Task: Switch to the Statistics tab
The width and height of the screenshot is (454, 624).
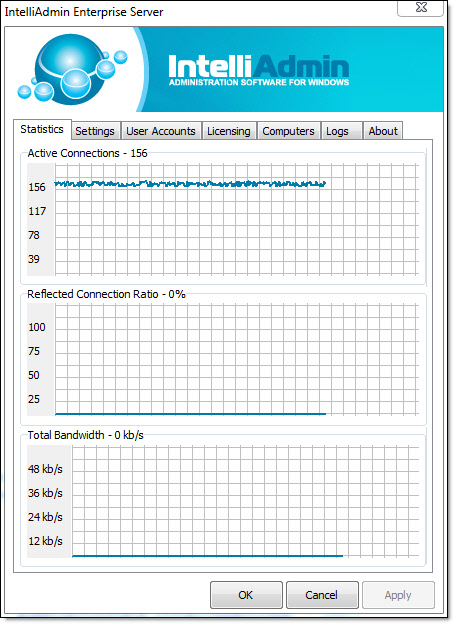Action: [x=42, y=129]
